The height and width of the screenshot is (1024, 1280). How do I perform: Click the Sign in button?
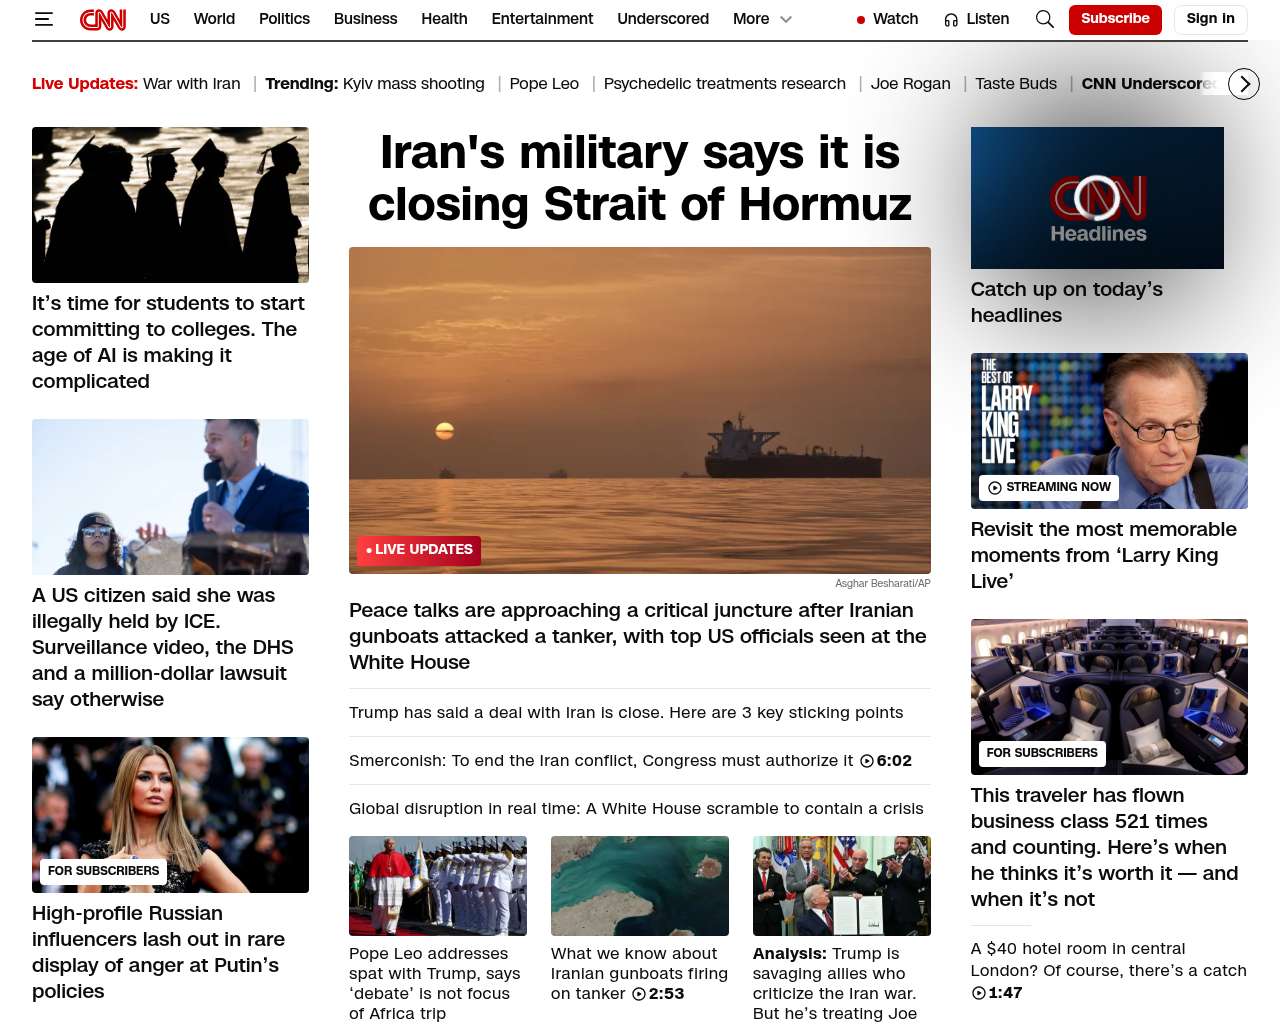click(x=1210, y=19)
